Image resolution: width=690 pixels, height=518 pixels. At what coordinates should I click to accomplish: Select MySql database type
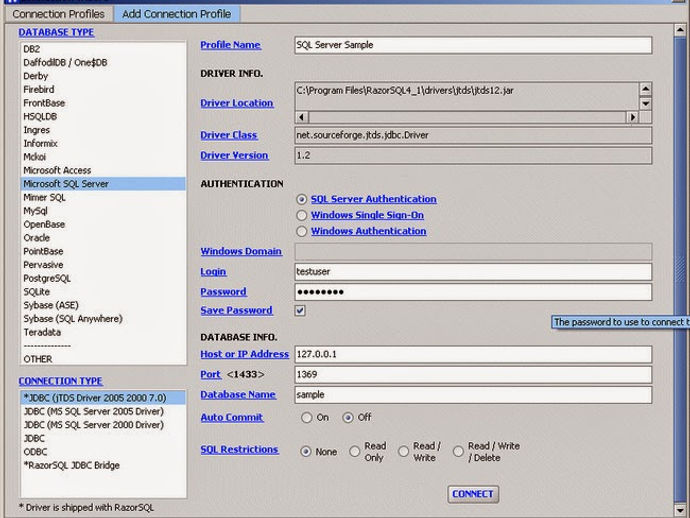point(103,211)
